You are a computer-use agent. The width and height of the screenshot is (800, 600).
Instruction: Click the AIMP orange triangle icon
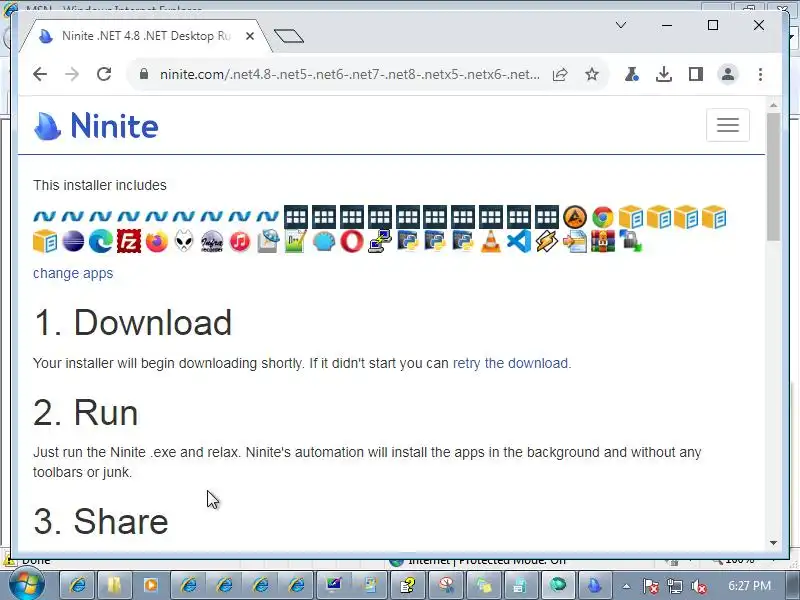pyautogui.click(x=575, y=218)
